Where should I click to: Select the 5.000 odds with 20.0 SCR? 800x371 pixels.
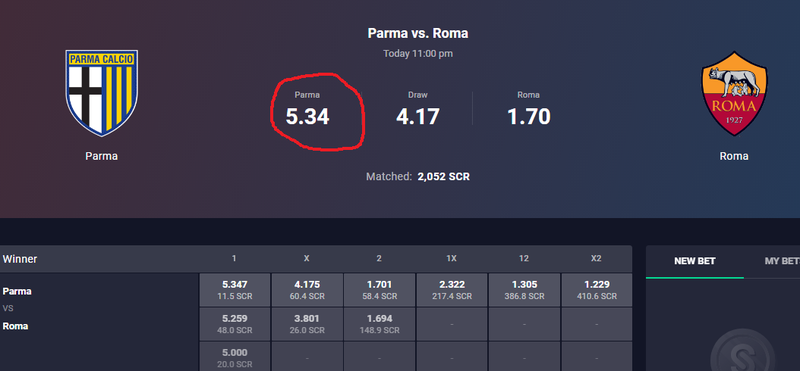[234, 357]
